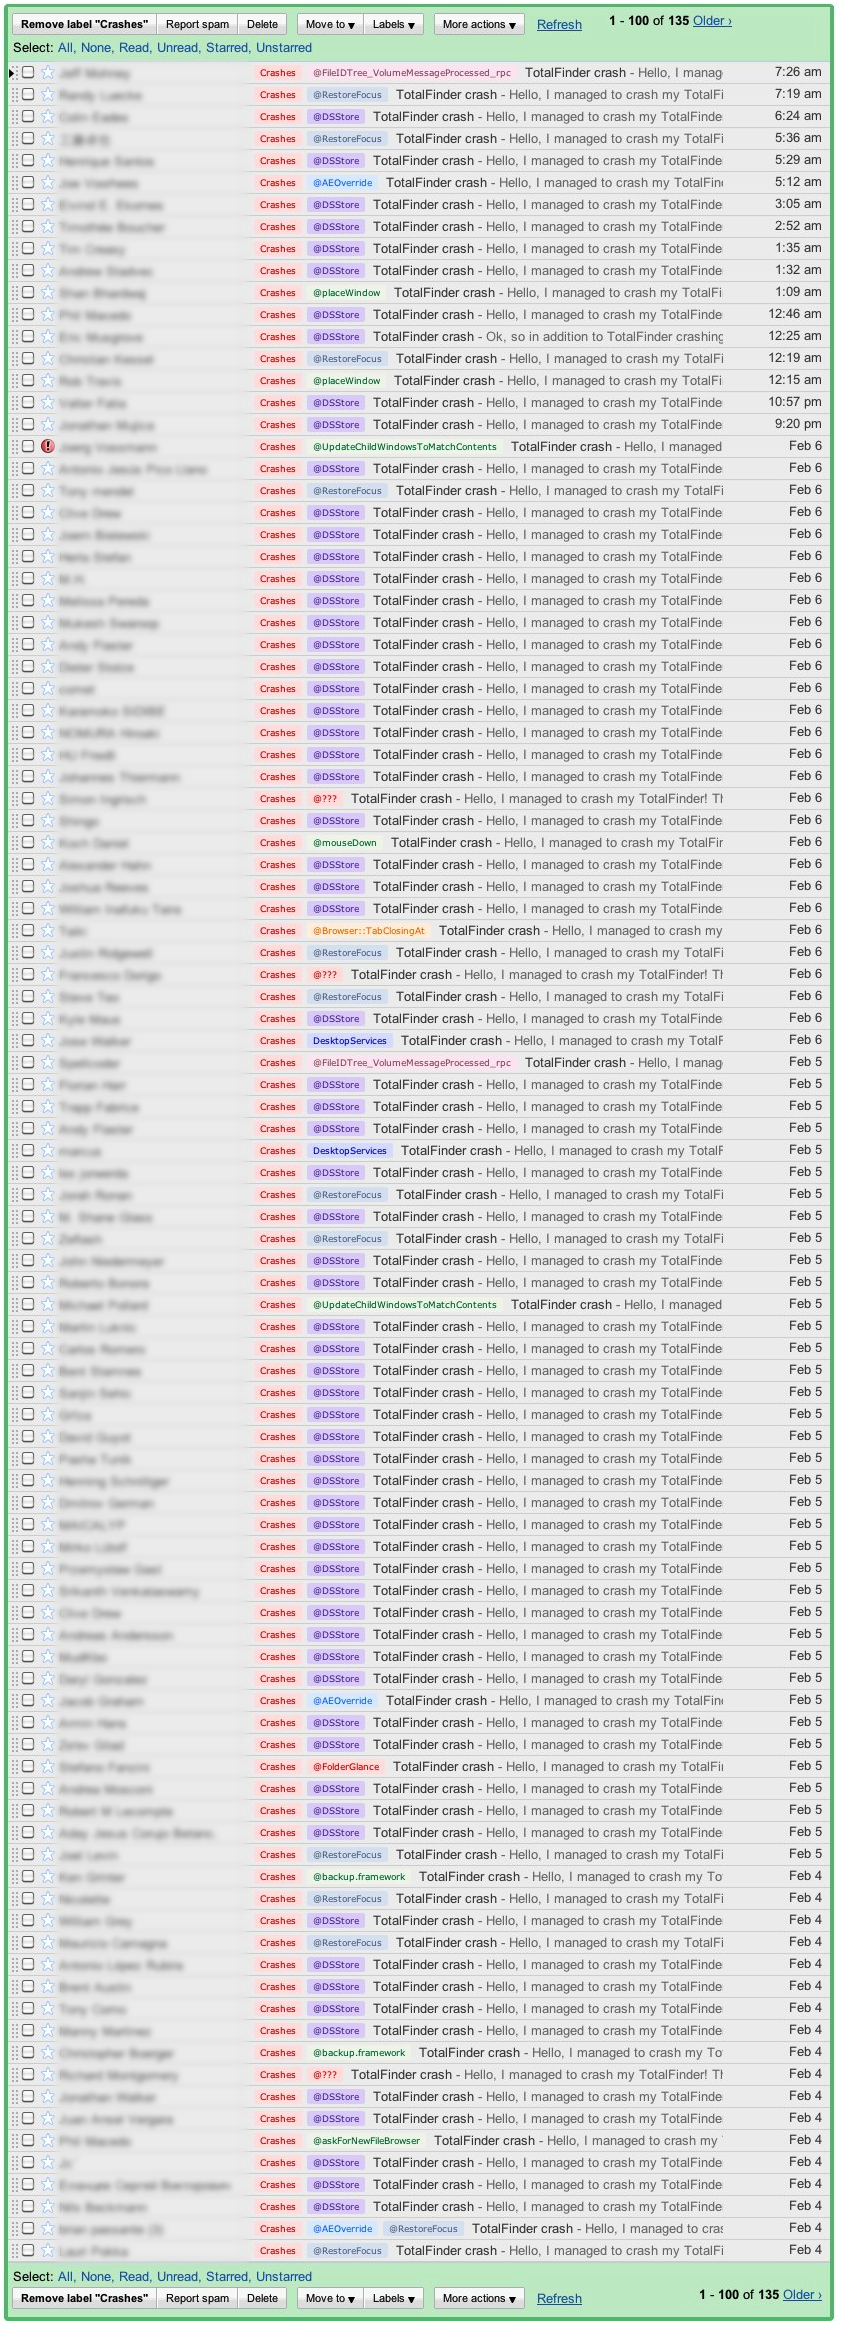Select 'Unread' in the top Select row
Image resolution: width=841 pixels, height=2327 pixels.
(177, 48)
